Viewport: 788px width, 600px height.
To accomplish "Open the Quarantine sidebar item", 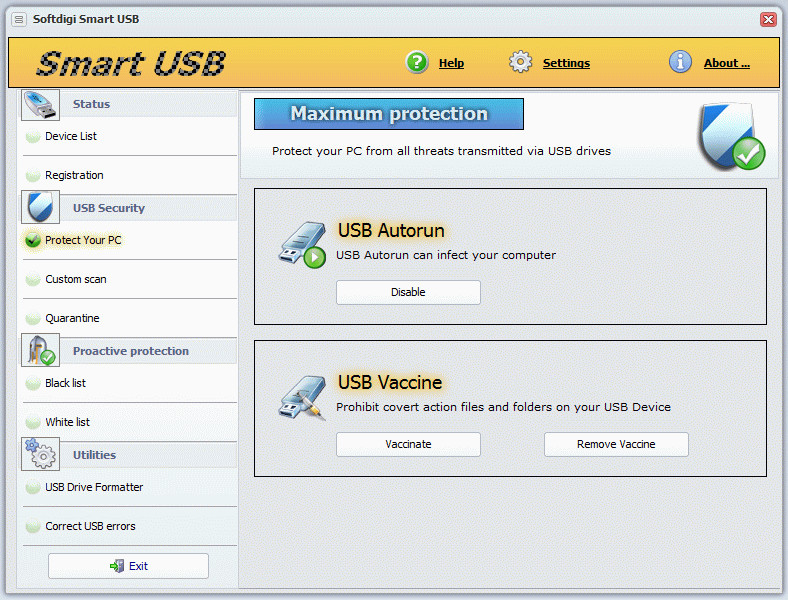I will pos(72,319).
